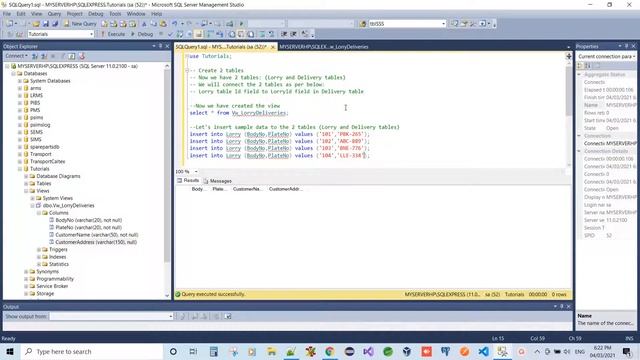This screenshot has height=360, width=640.
Task: Open the File menu
Action: (x=7, y=13)
